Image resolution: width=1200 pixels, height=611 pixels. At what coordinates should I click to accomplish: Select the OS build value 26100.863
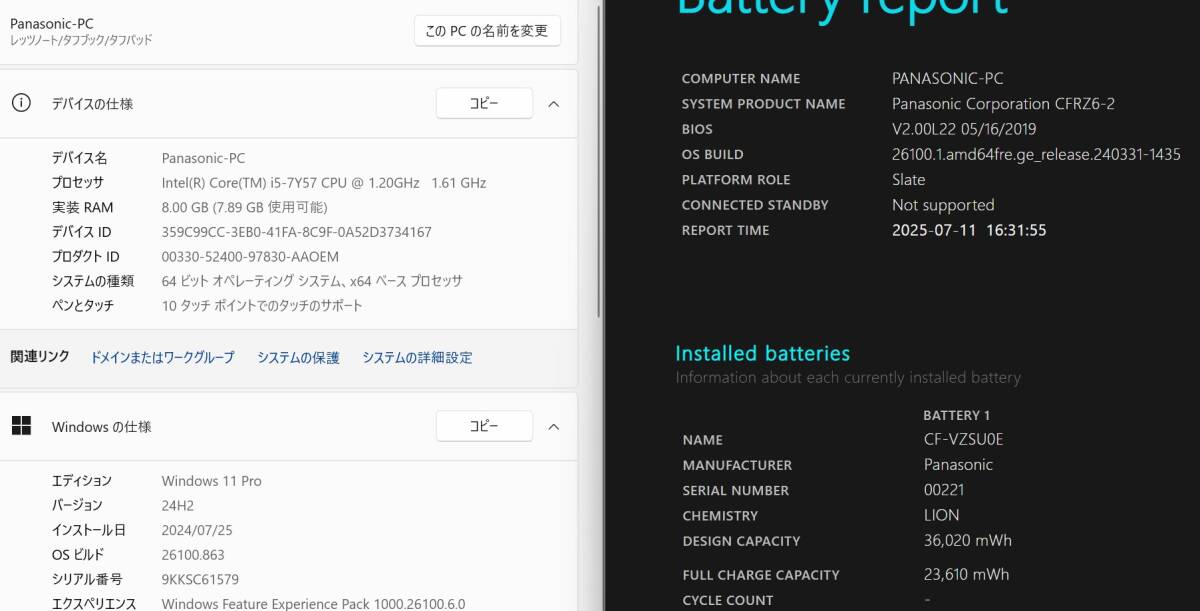coord(193,554)
